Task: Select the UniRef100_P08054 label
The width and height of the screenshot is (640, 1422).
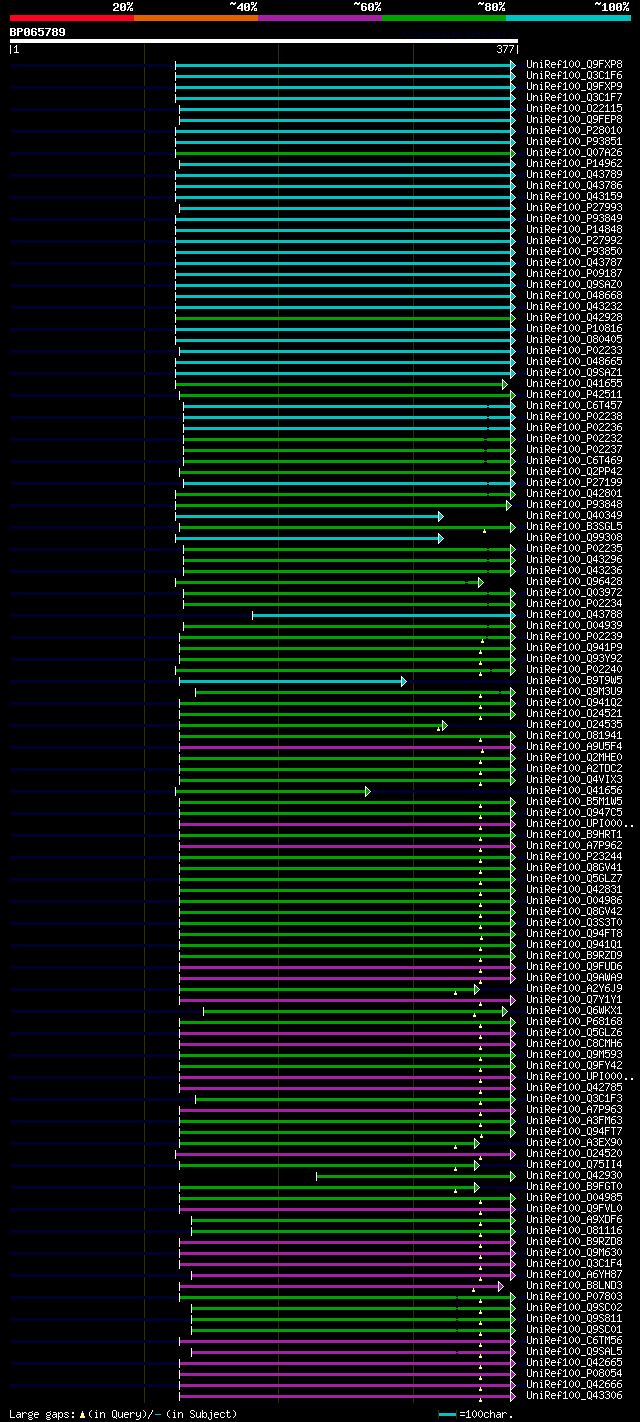Action: pyautogui.click(x=574, y=1374)
